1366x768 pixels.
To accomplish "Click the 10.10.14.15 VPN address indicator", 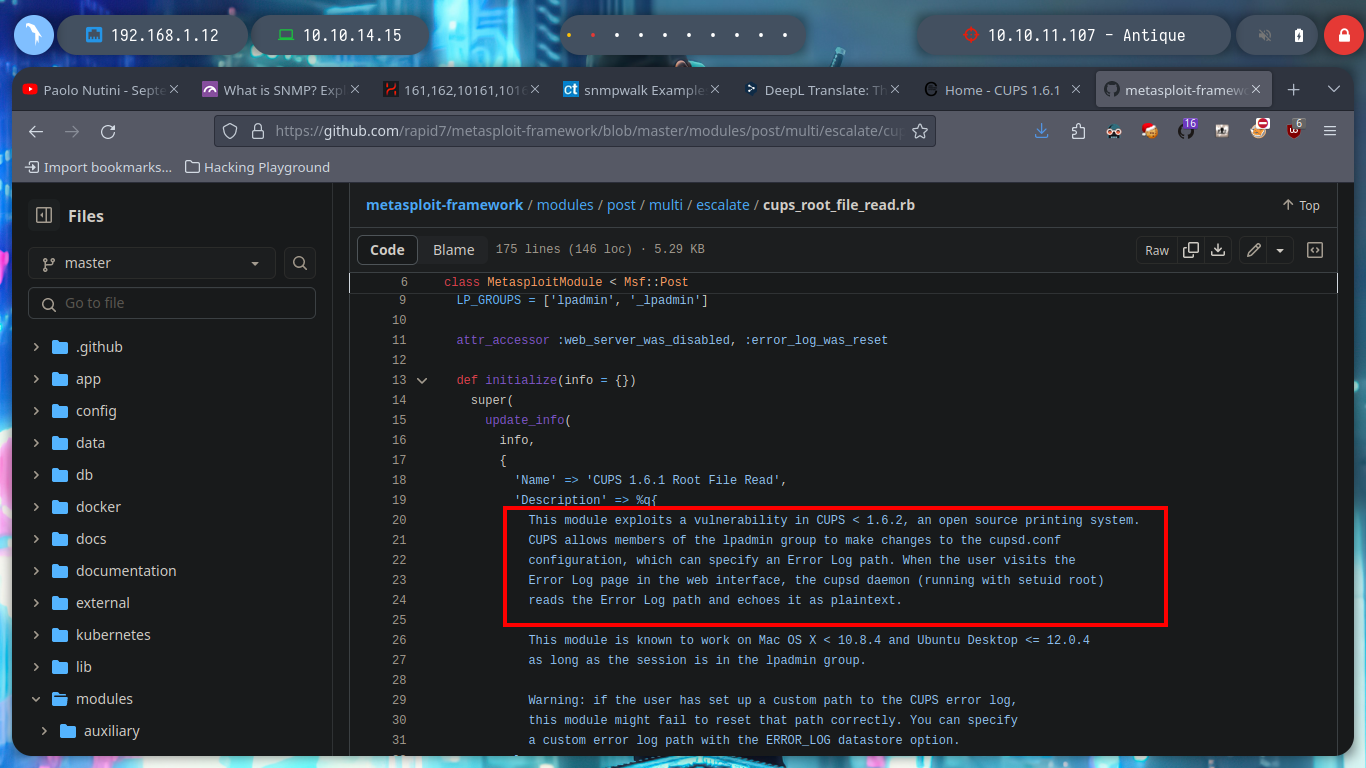I will 339,35.
